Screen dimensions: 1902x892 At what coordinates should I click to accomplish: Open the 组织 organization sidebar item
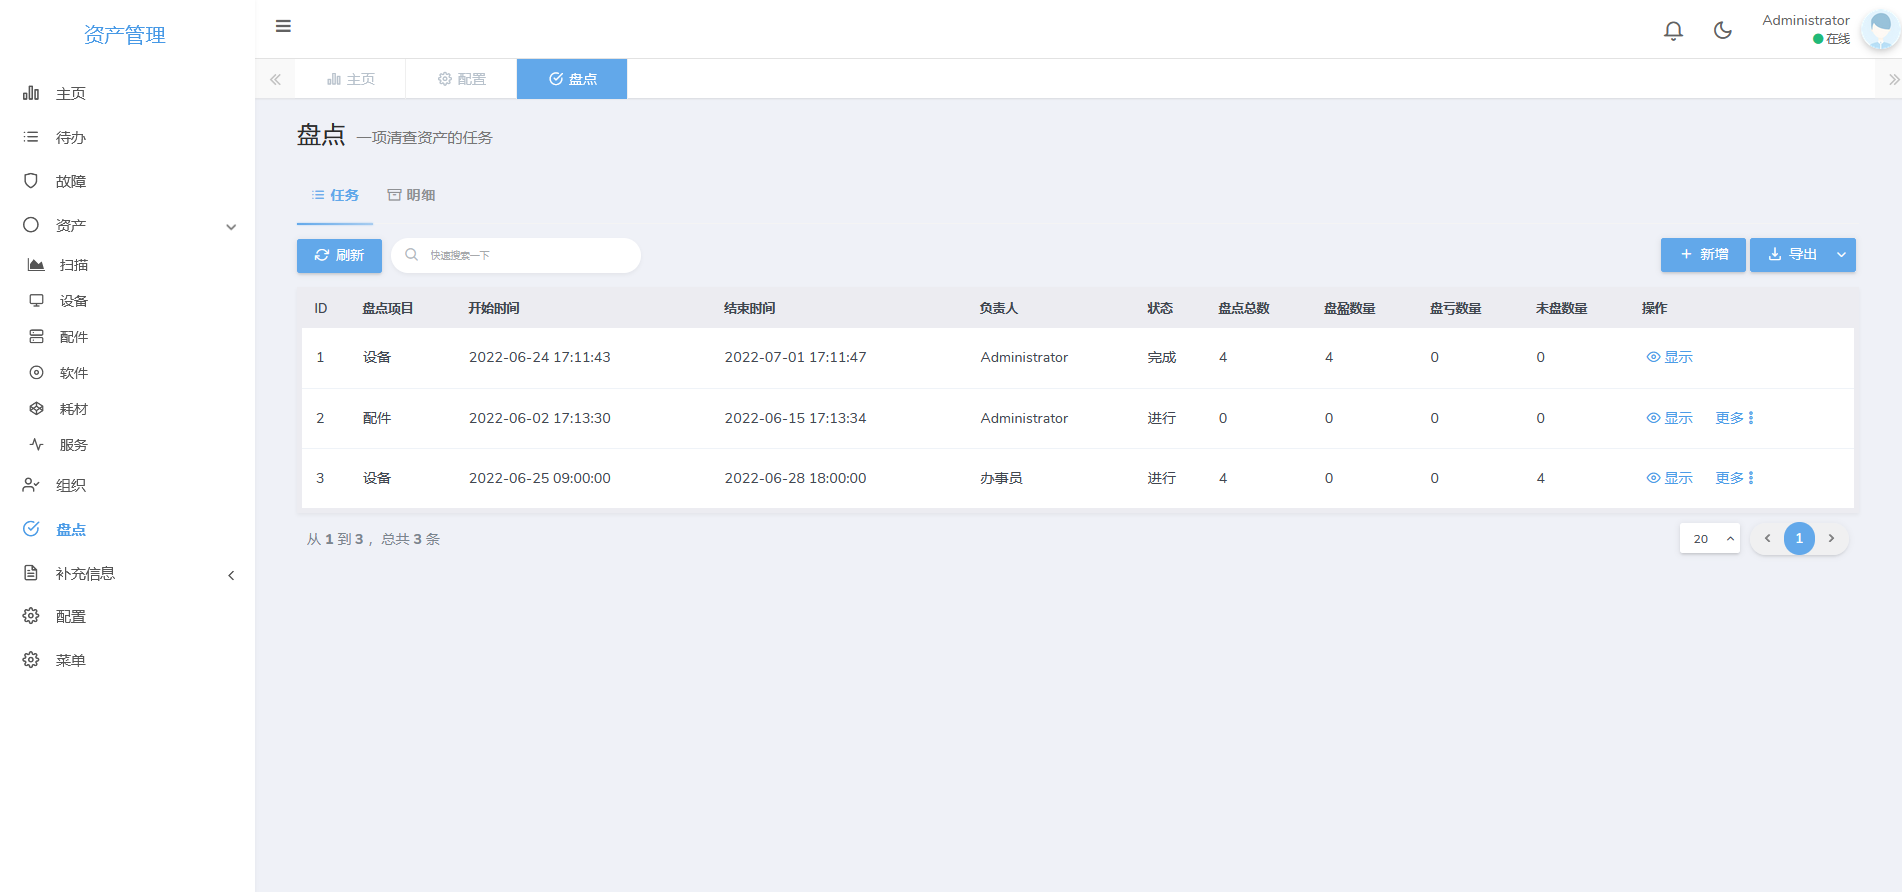tap(70, 485)
